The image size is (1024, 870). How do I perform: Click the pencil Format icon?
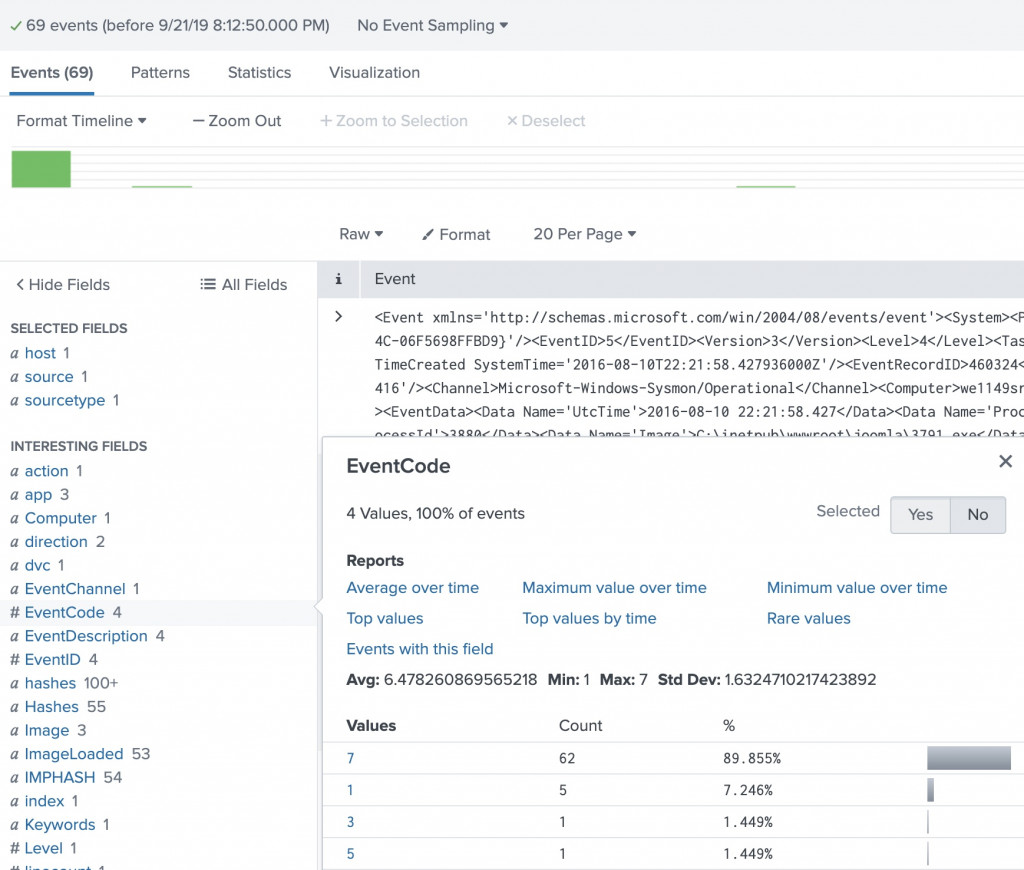click(429, 235)
